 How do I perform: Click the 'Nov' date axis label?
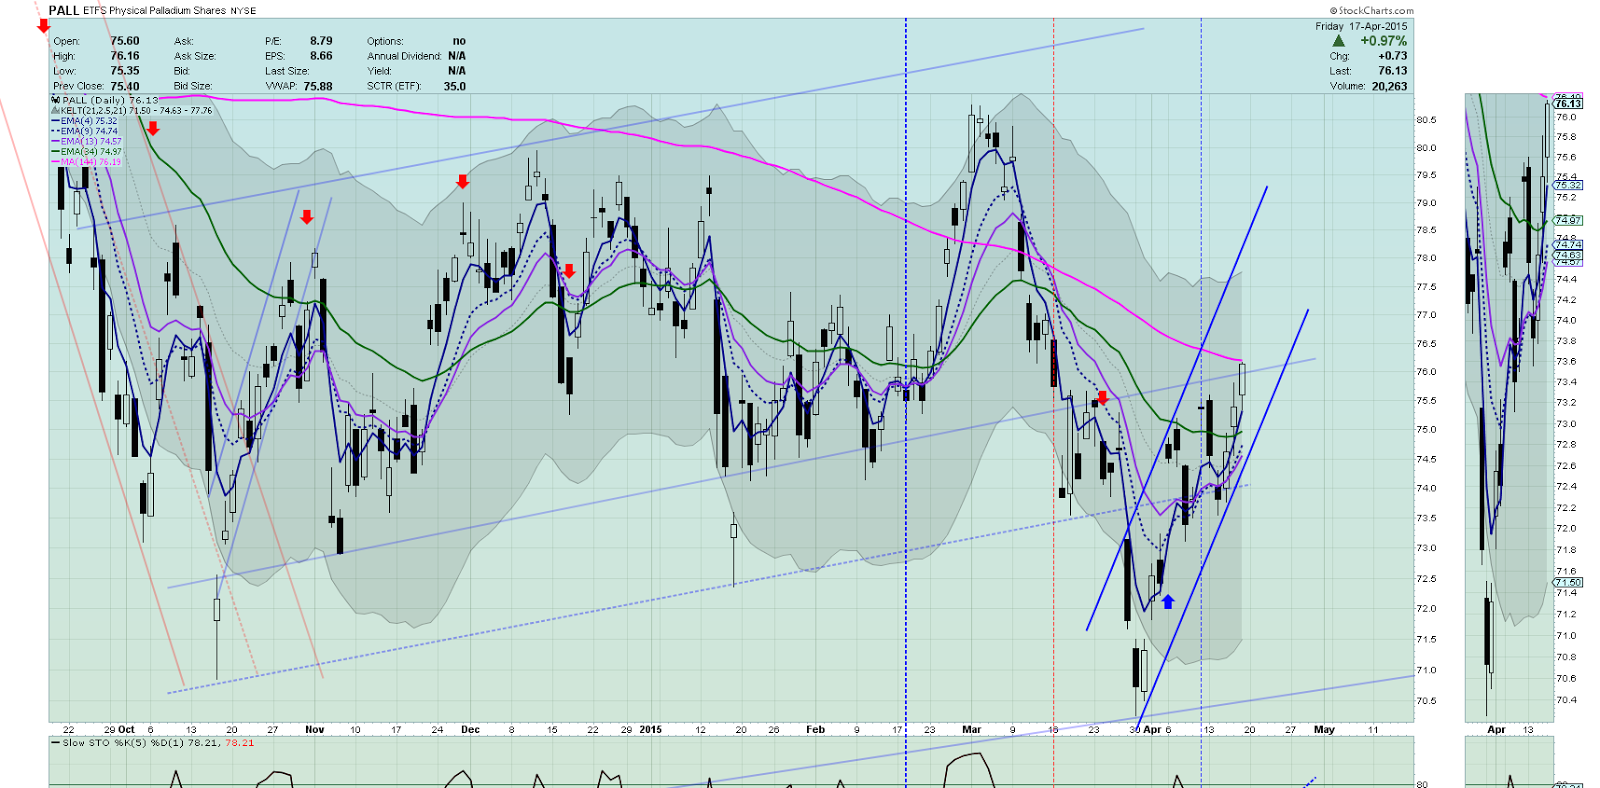[x=315, y=730]
